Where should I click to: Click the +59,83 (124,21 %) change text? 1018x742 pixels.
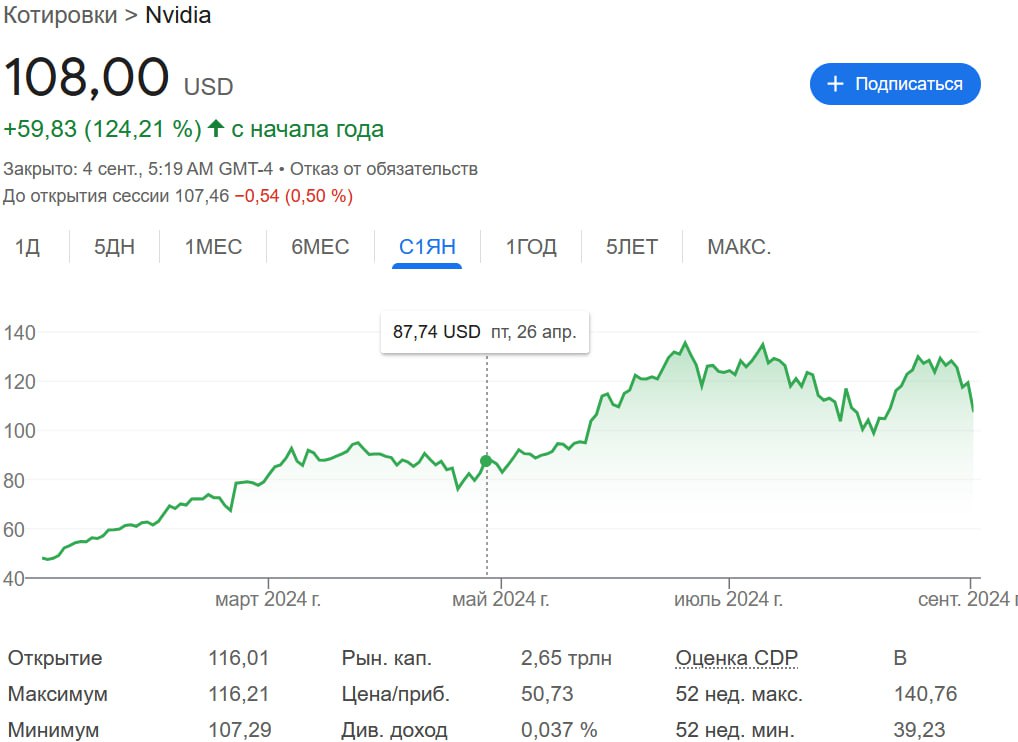103,129
